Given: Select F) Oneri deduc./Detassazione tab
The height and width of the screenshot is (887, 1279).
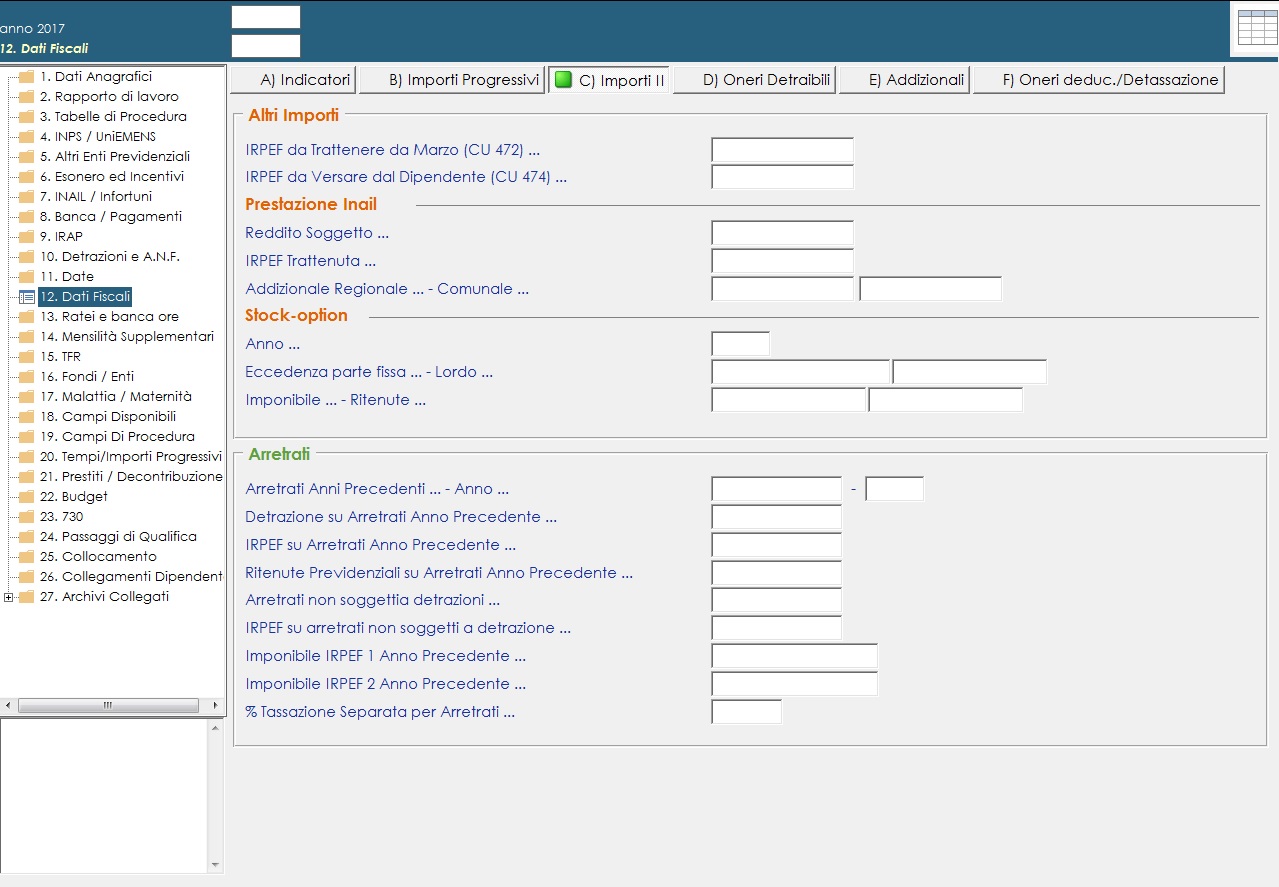Looking at the screenshot, I should click(1098, 80).
